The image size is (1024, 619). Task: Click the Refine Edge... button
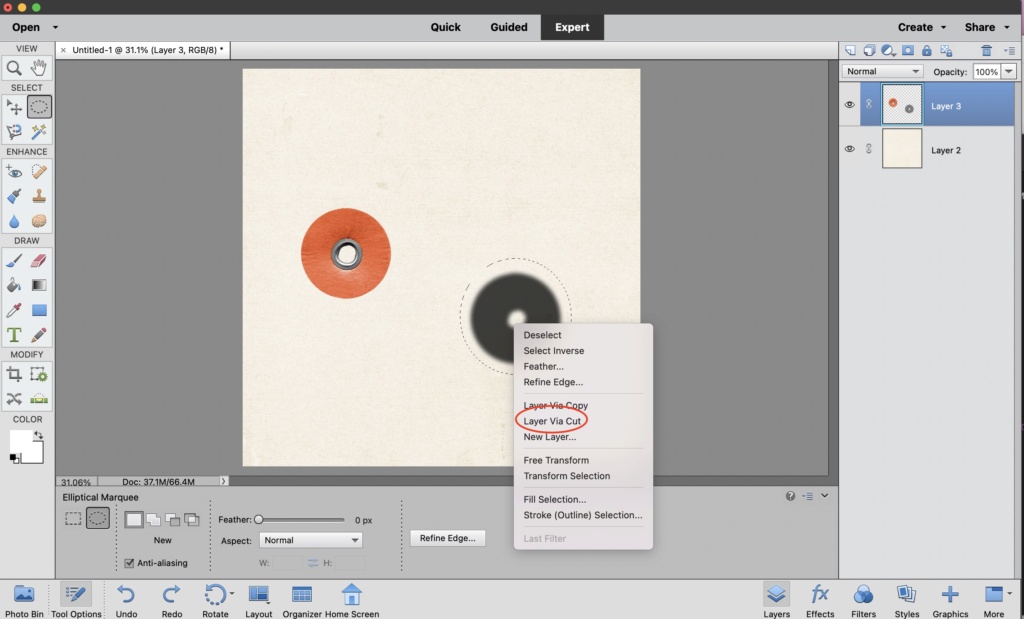tap(447, 538)
